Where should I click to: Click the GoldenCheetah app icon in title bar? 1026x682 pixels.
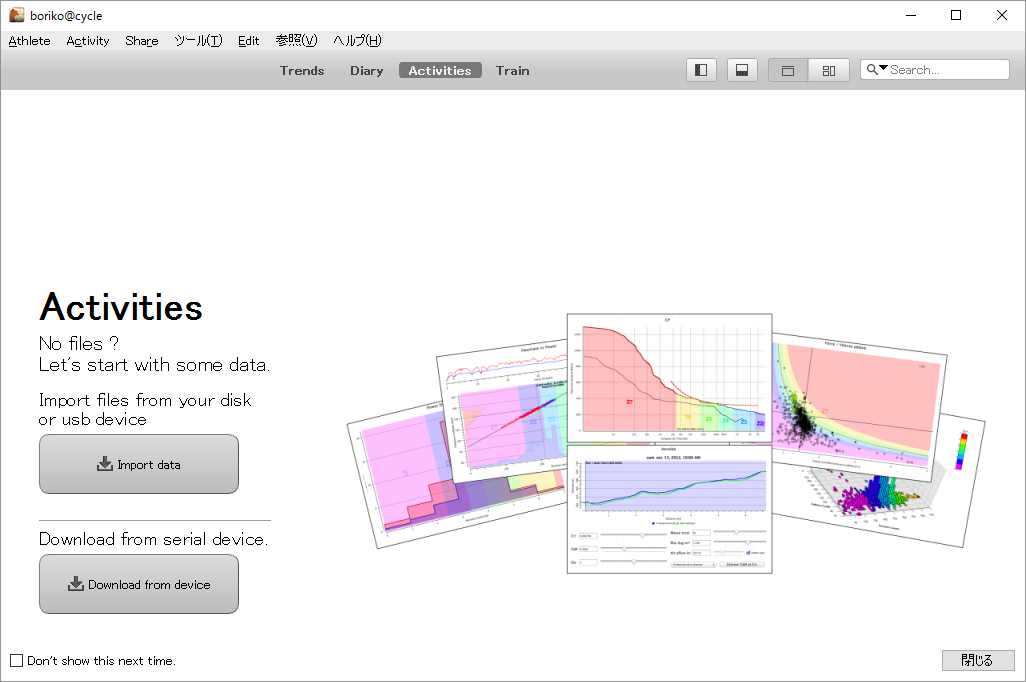pyautogui.click(x=16, y=14)
